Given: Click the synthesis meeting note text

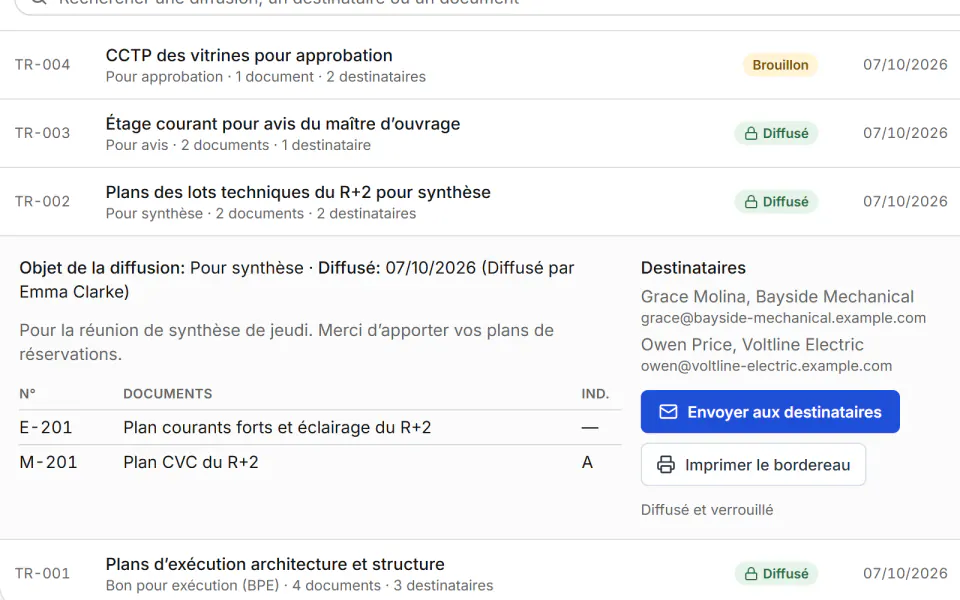Looking at the screenshot, I should (x=287, y=342).
